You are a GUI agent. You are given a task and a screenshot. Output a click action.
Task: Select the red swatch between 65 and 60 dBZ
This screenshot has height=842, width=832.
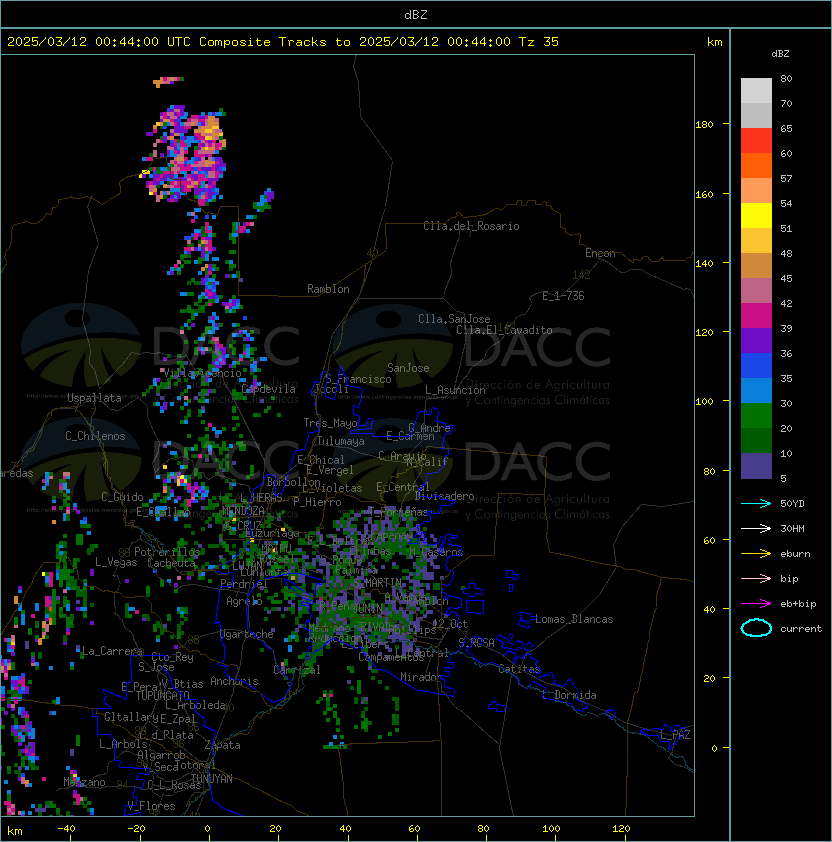756,141
